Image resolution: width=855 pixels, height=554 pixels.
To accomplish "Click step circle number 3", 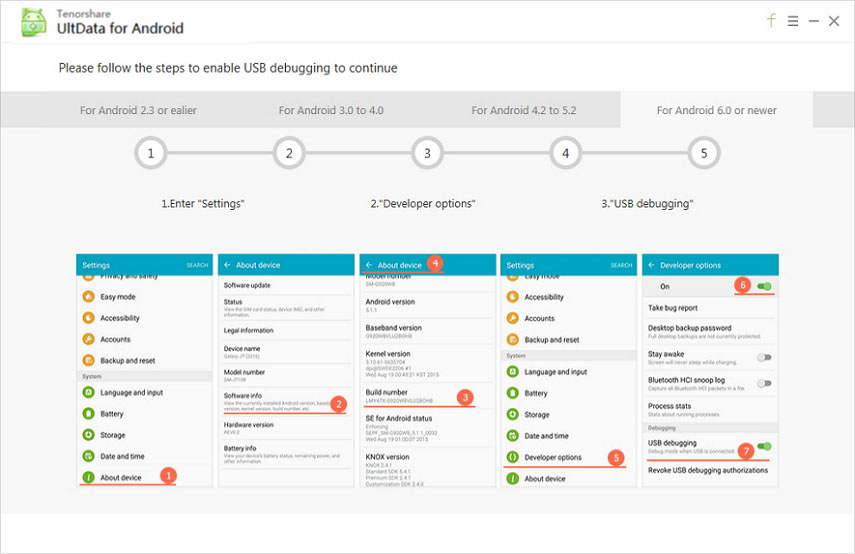I will click(x=428, y=153).
